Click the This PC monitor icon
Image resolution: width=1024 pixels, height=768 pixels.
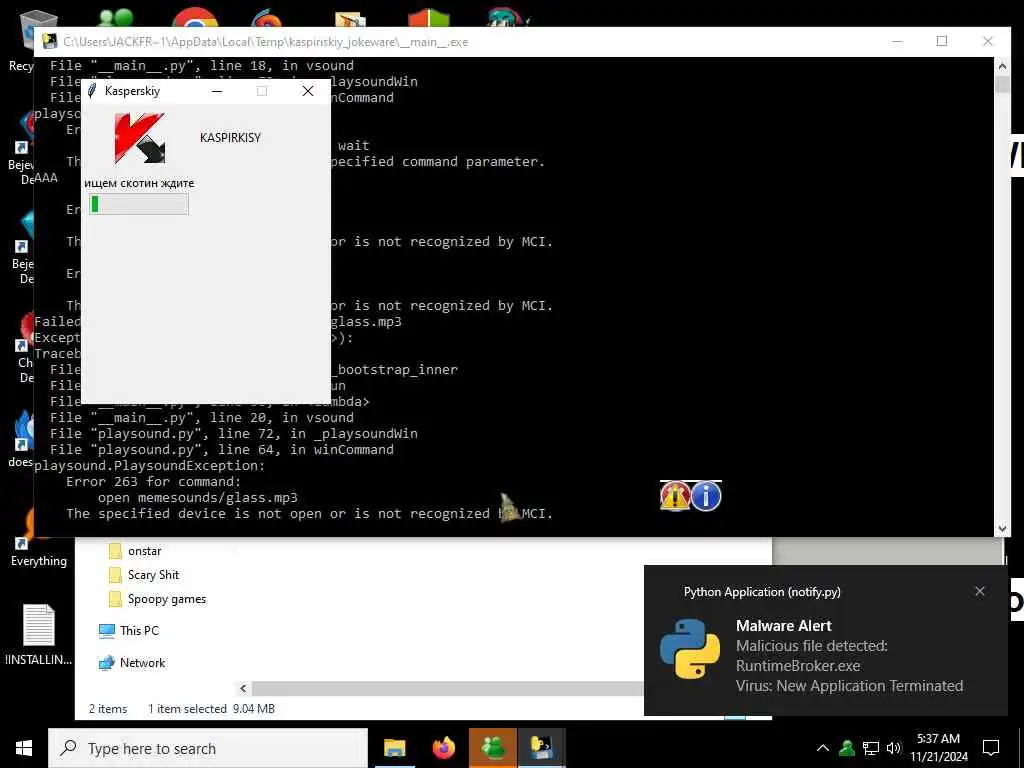(106, 631)
